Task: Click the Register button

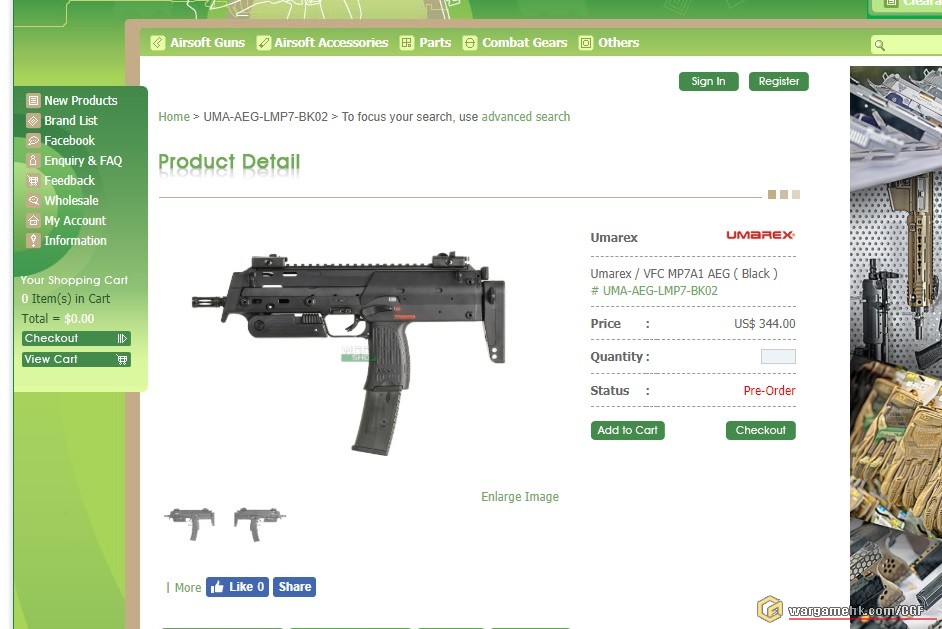Action: (779, 81)
